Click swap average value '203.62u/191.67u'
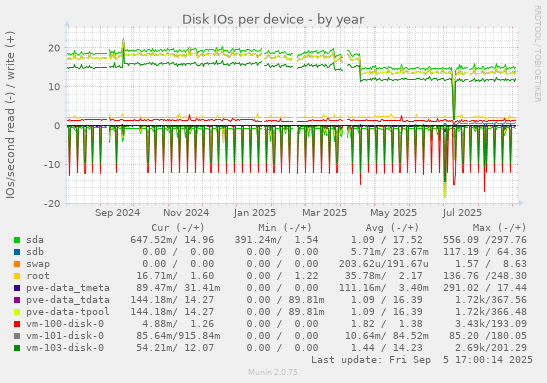 coord(383,264)
